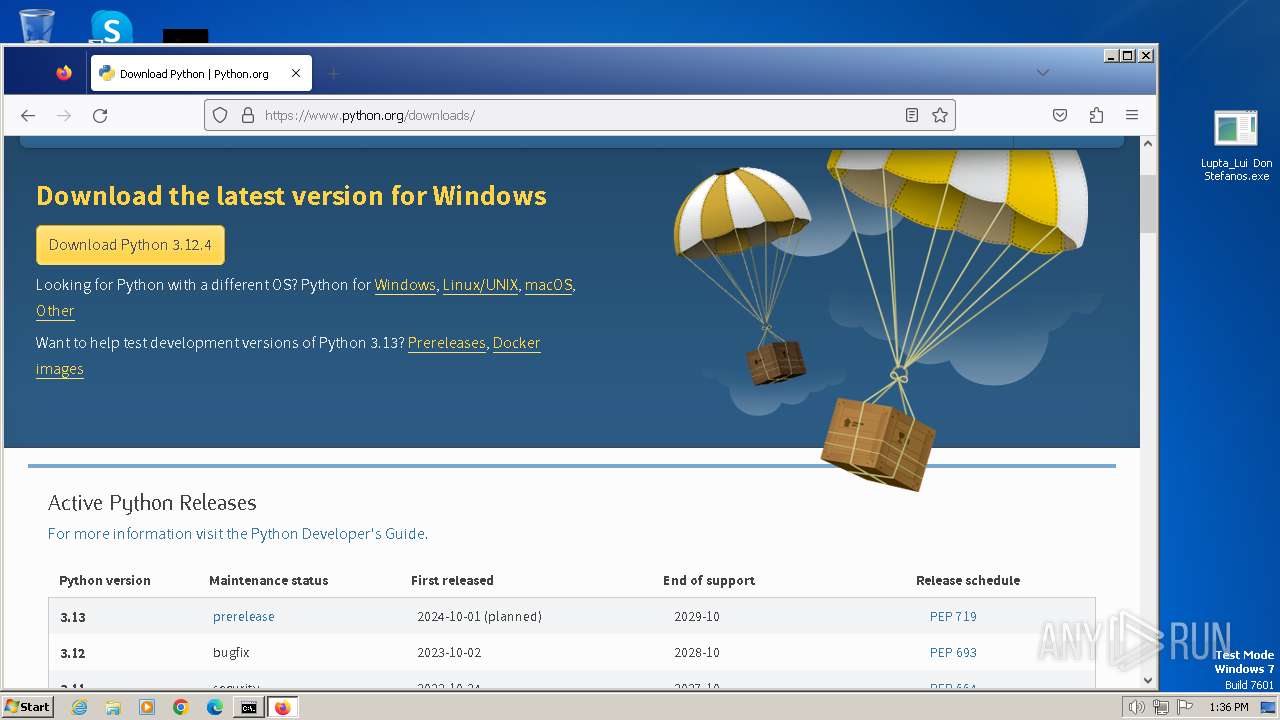Open the Windows download link
The height and width of the screenshot is (720, 1280).
click(405, 285)
